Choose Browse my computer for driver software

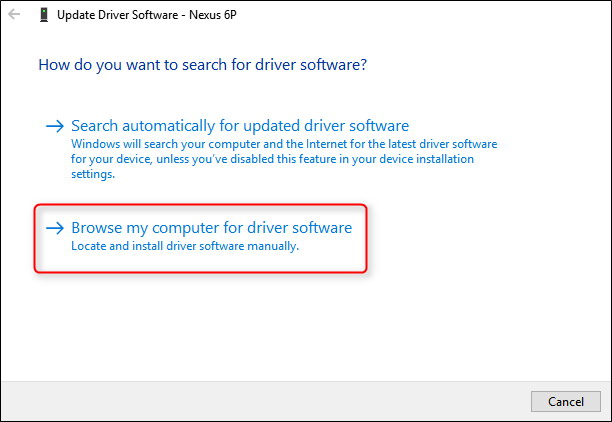[x=211, y=228]
